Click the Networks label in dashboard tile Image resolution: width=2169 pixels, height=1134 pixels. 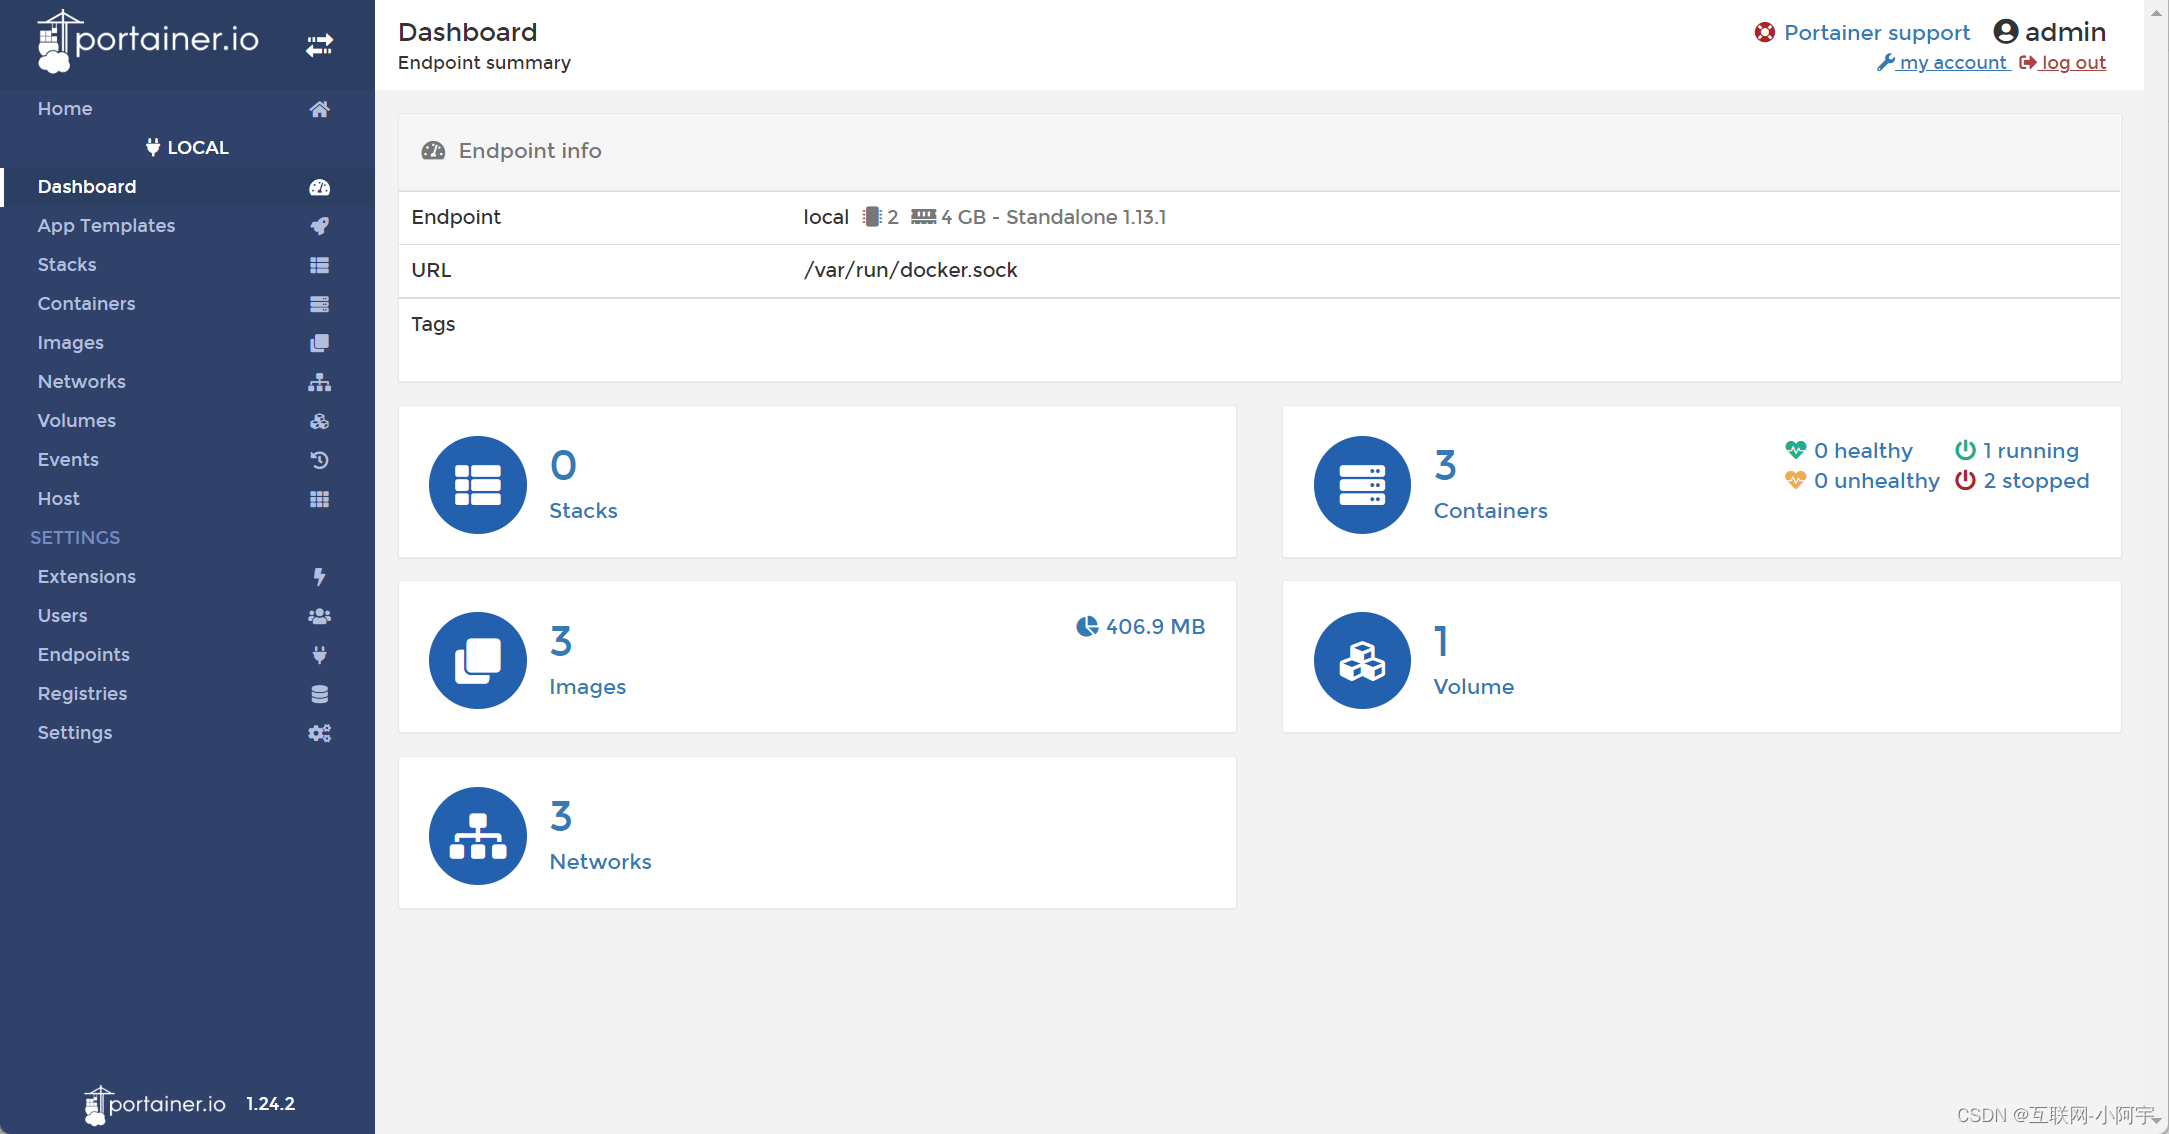pyautogui.click(x=600, y=862)
